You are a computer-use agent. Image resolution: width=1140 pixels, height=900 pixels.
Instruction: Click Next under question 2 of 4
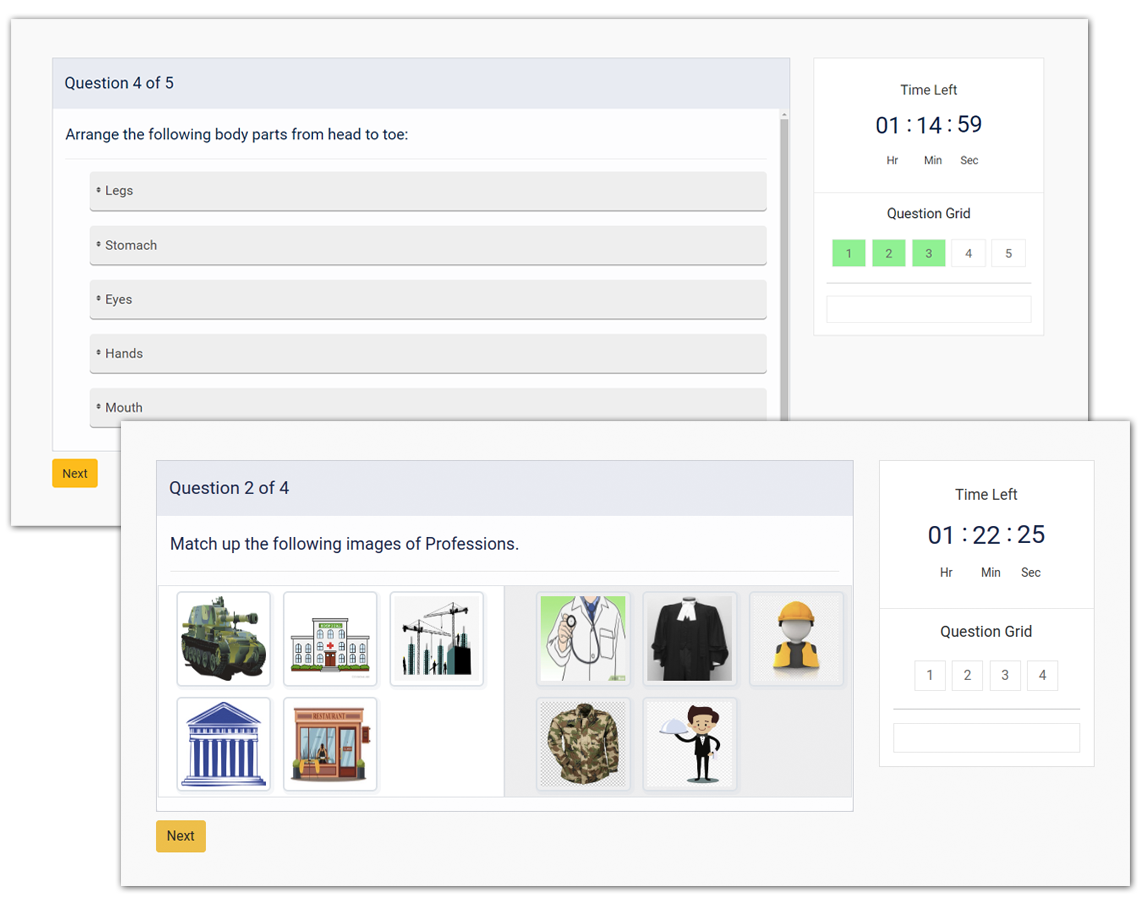click(180, 836)
